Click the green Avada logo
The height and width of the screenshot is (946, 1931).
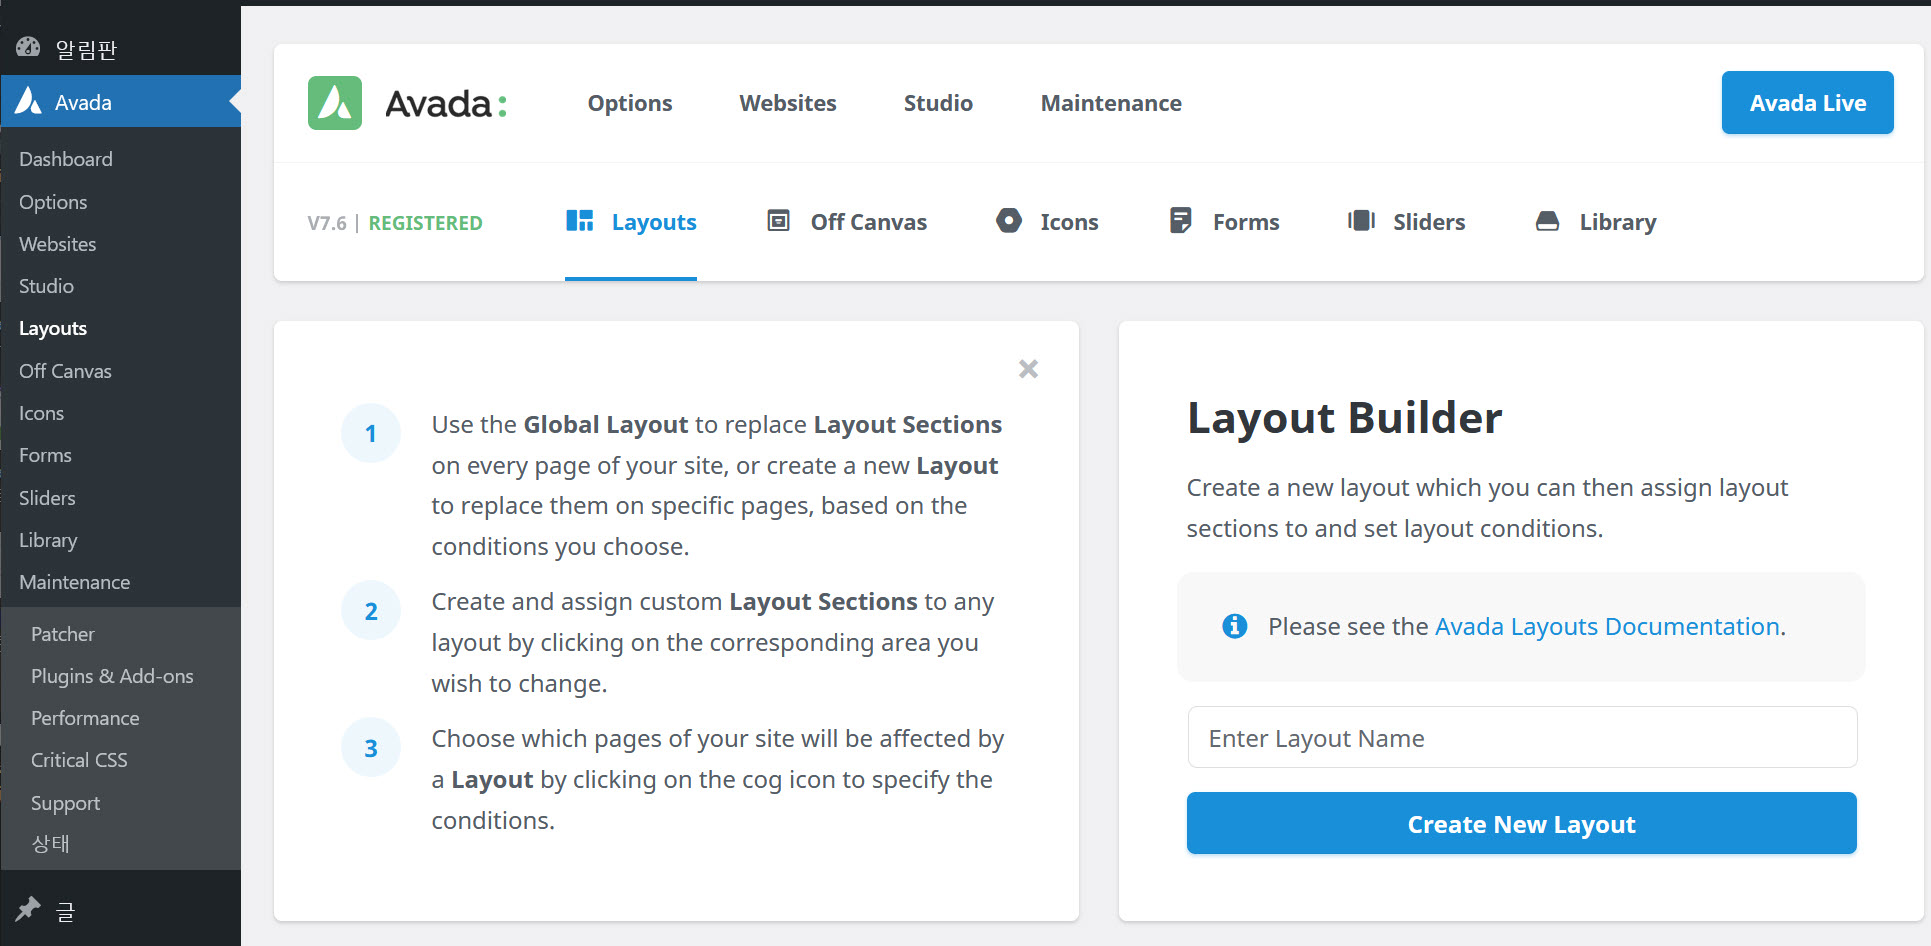click(x=335, y=103)
